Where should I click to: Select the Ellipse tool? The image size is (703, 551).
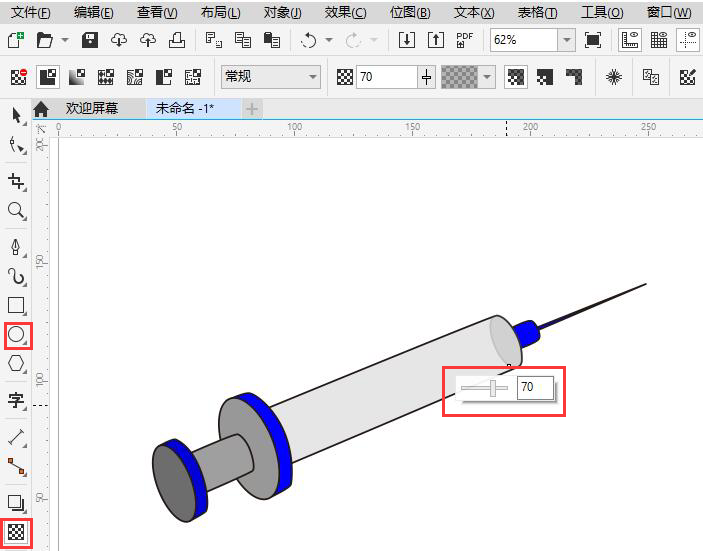pyautogui.click(x=17, y=335)
